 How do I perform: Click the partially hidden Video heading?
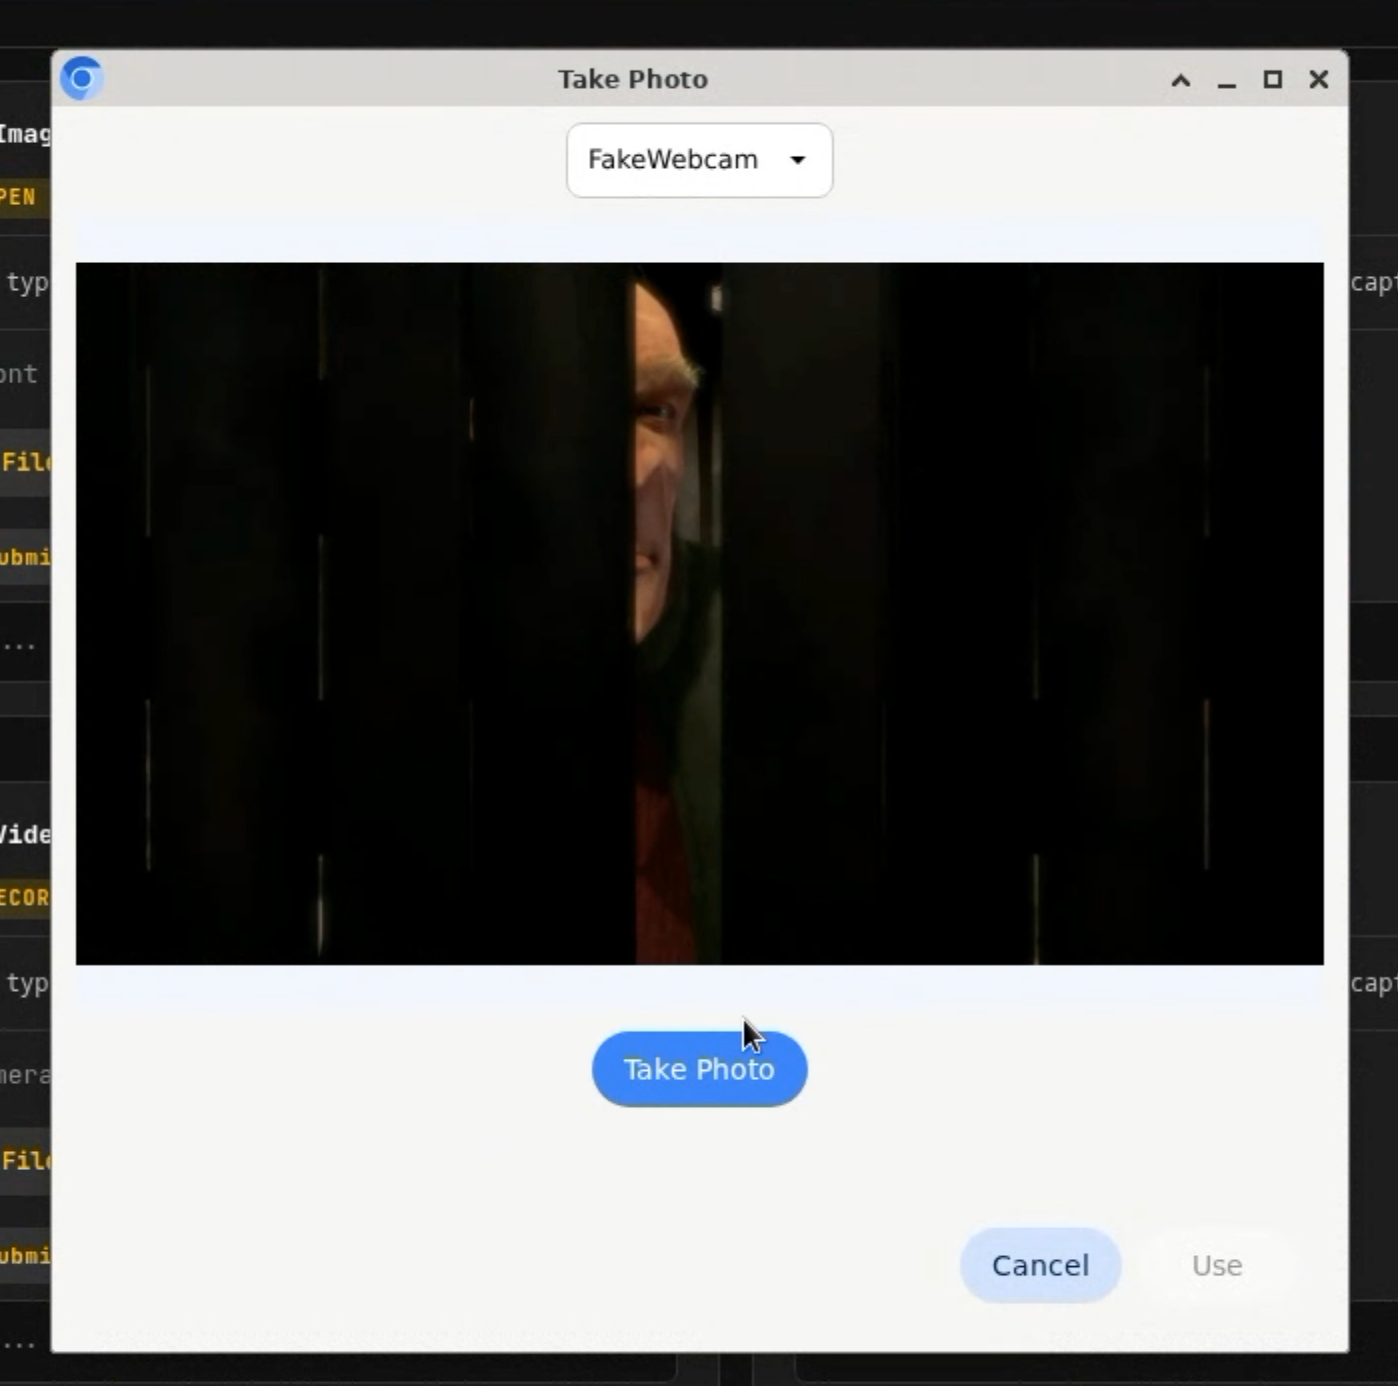pyautogui.click(x=24, y=834)
